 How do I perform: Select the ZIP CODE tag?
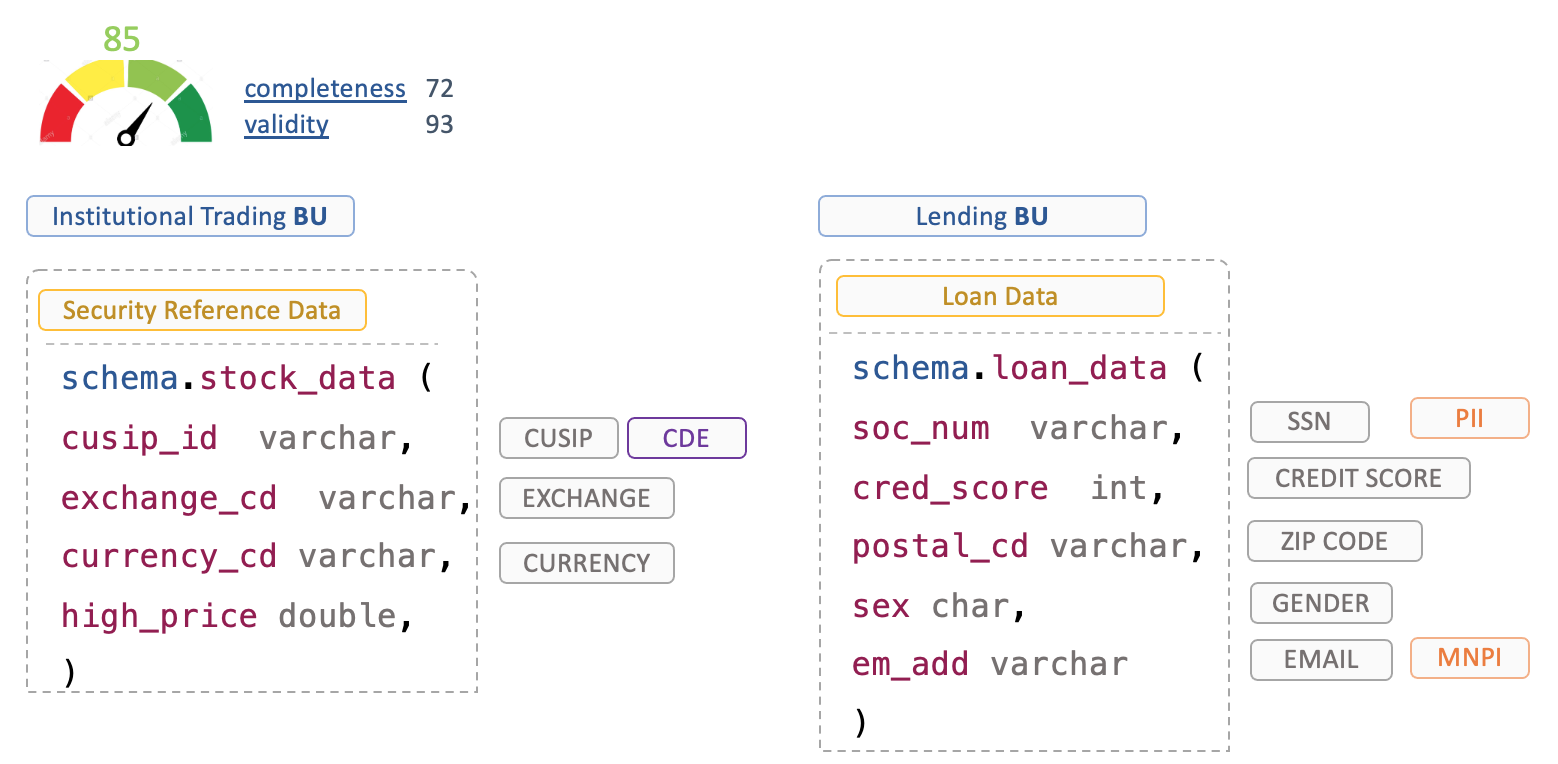click(1334, 541)
